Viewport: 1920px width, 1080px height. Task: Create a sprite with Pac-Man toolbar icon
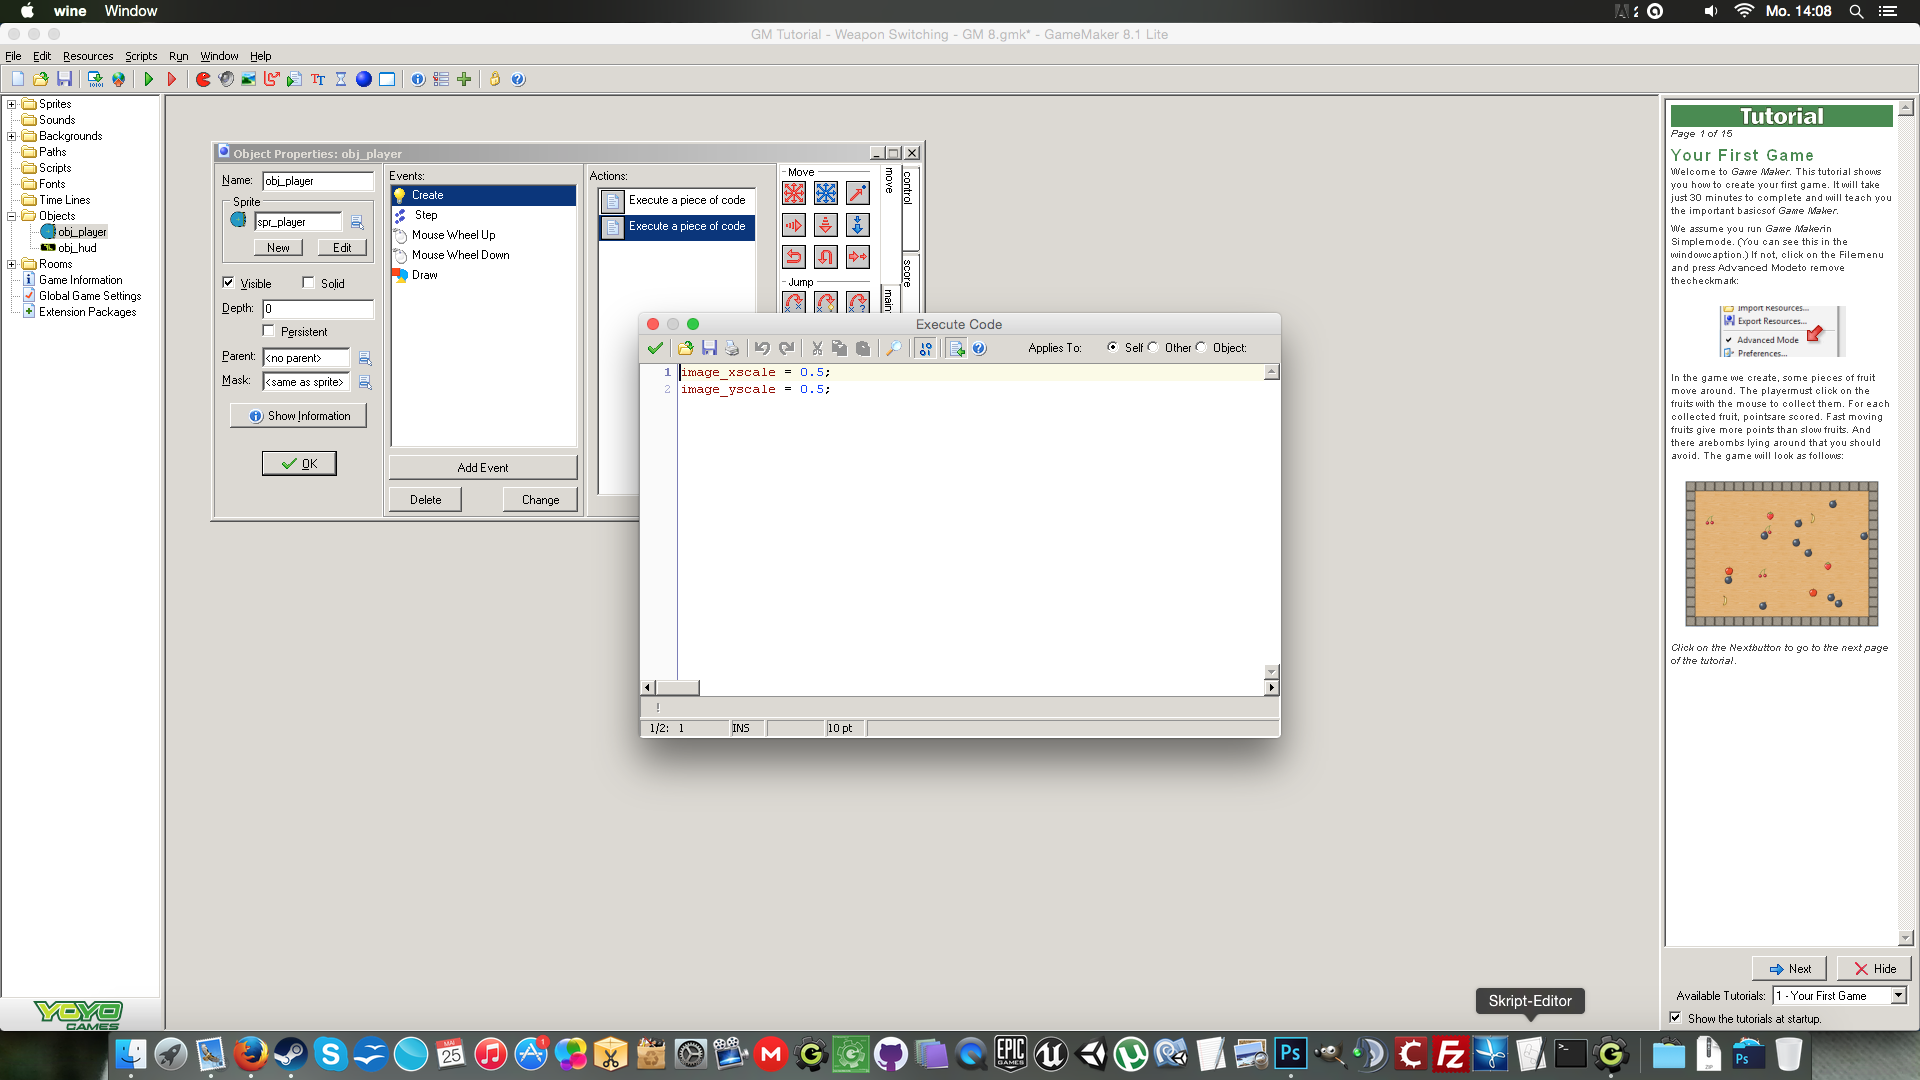pos(203,79)
